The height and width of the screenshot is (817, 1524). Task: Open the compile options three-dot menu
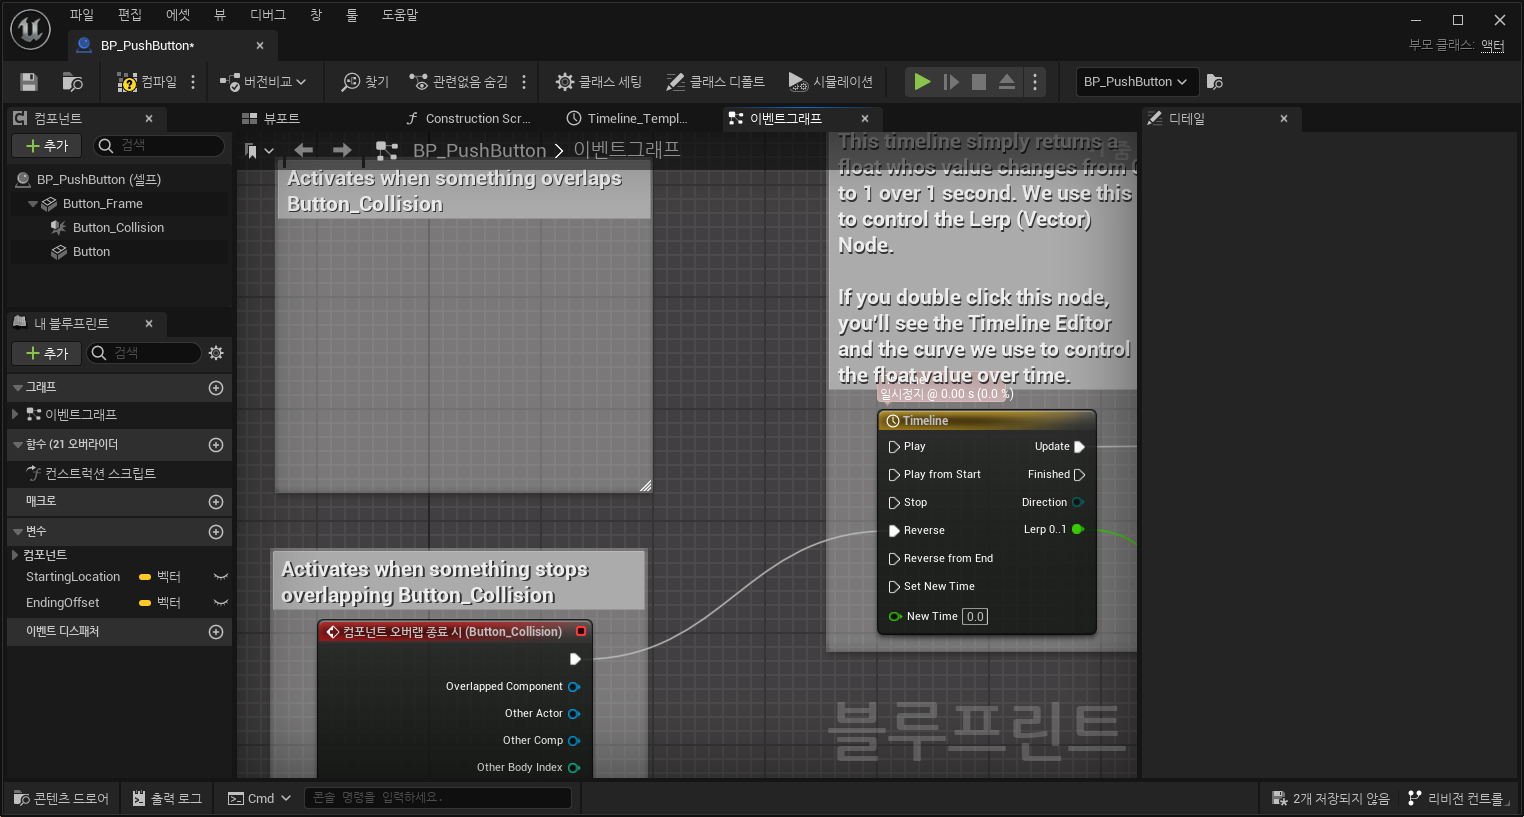point(193,82)
